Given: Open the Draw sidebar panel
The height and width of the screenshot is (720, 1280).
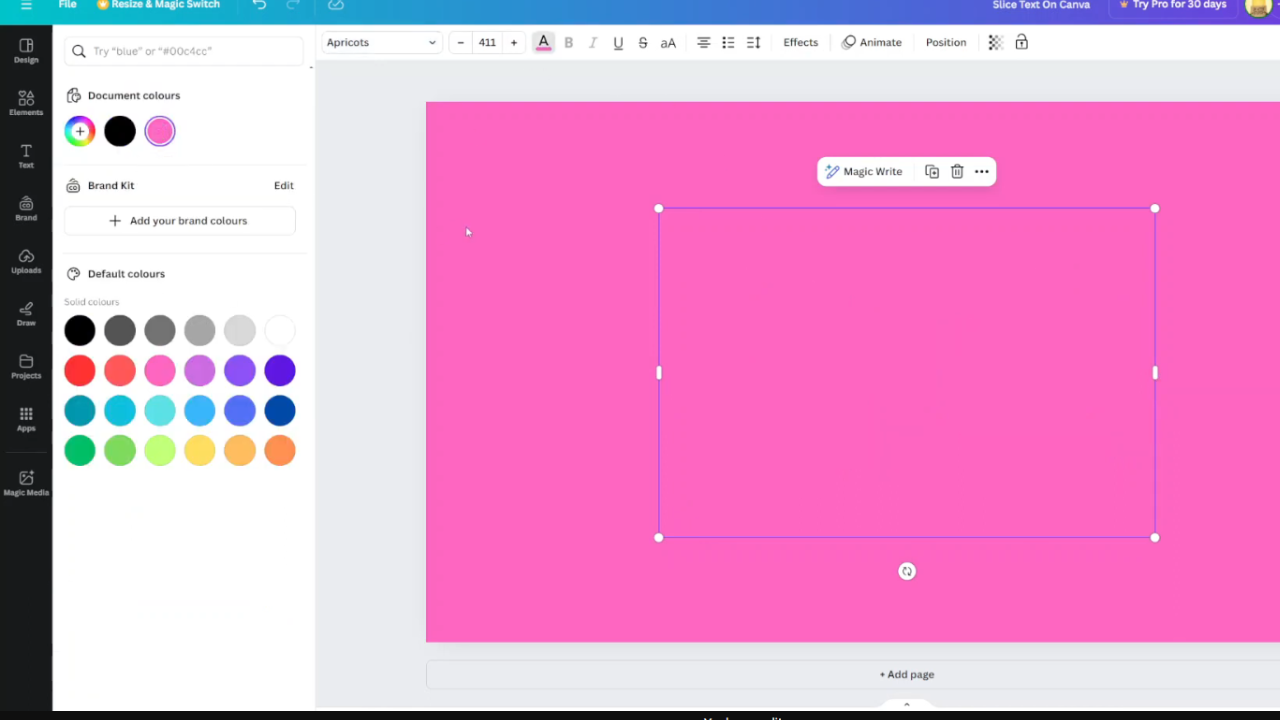Looking at the screenshot, I should point(26,314).
